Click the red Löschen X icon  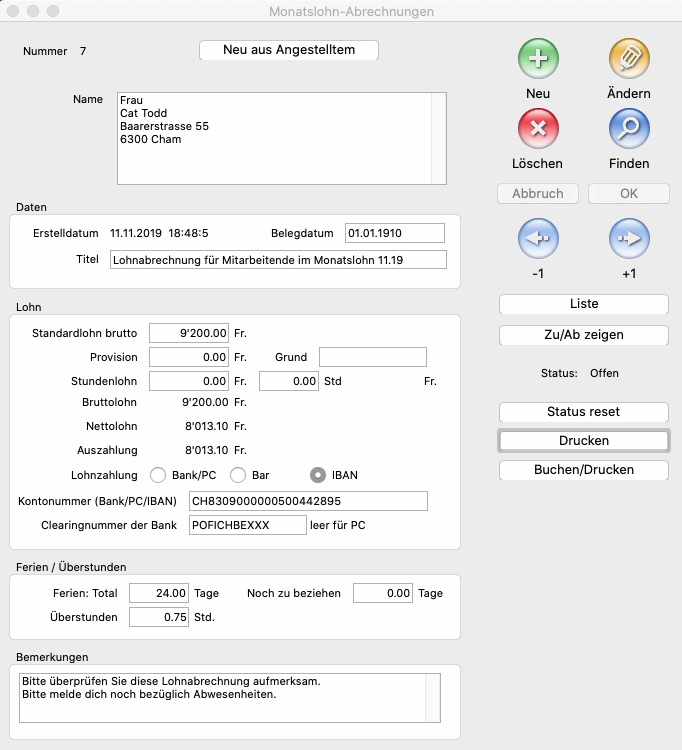(x=538, y=129)
